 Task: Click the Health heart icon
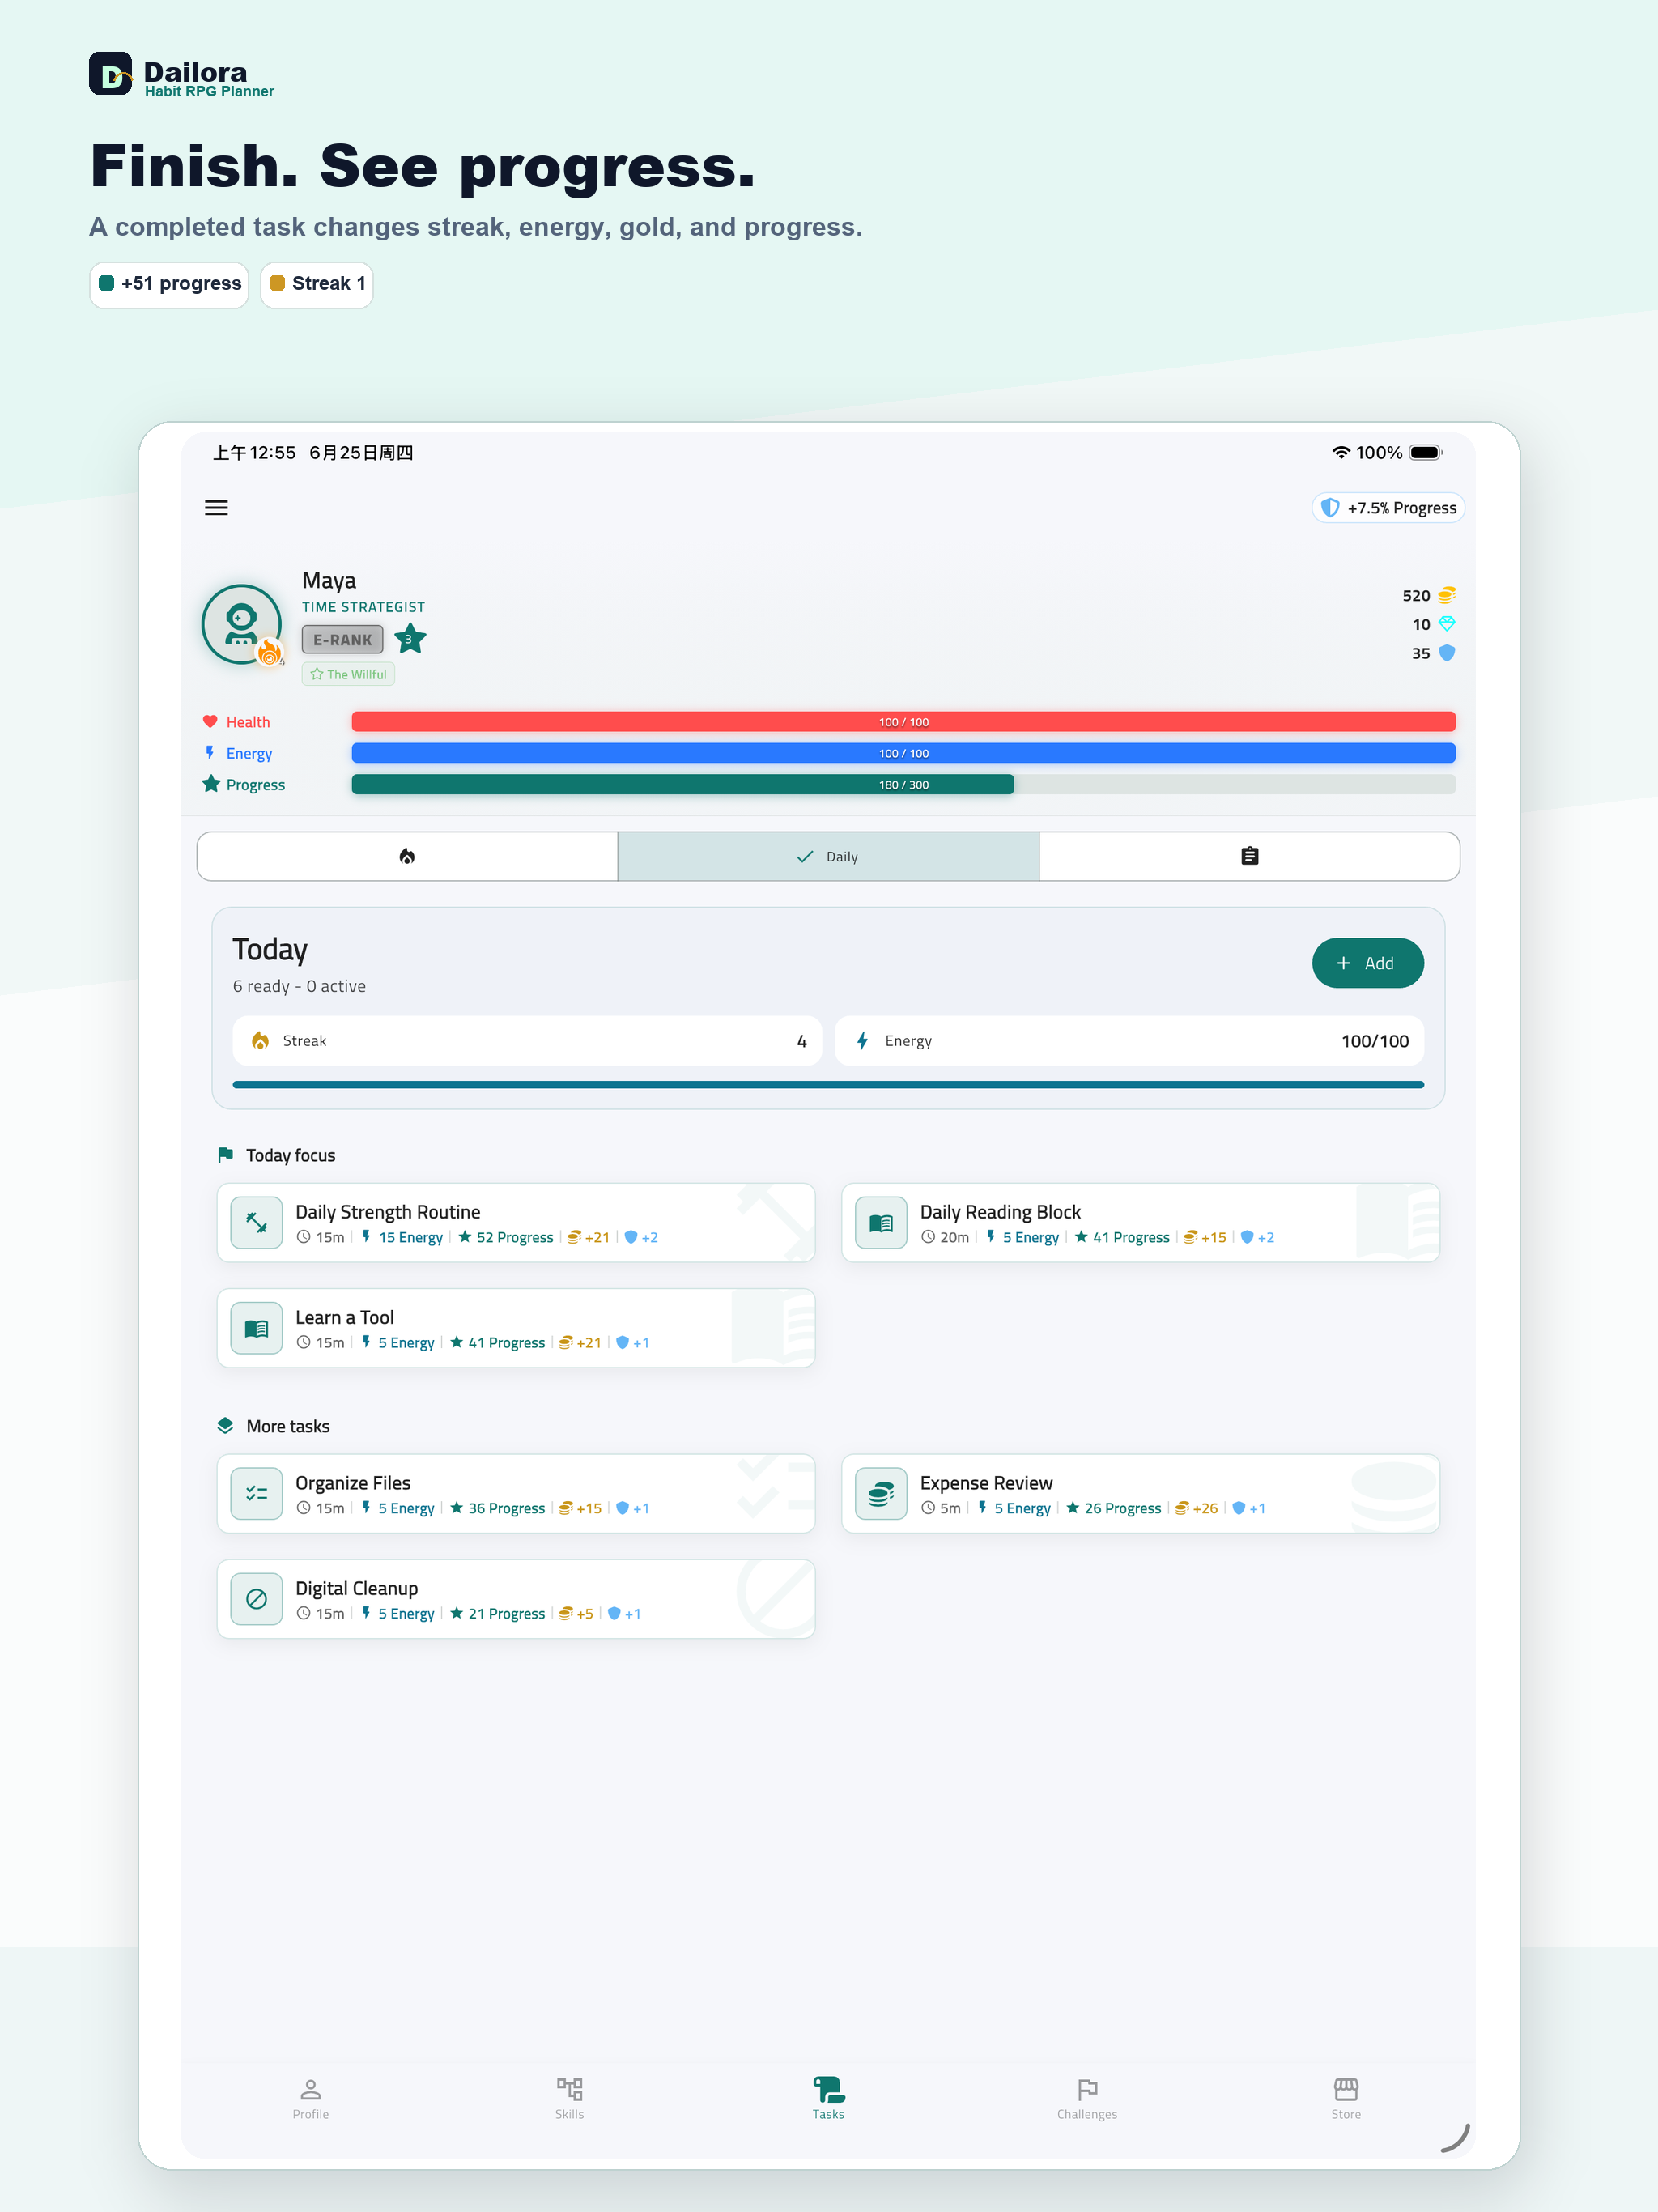[210, 721]
